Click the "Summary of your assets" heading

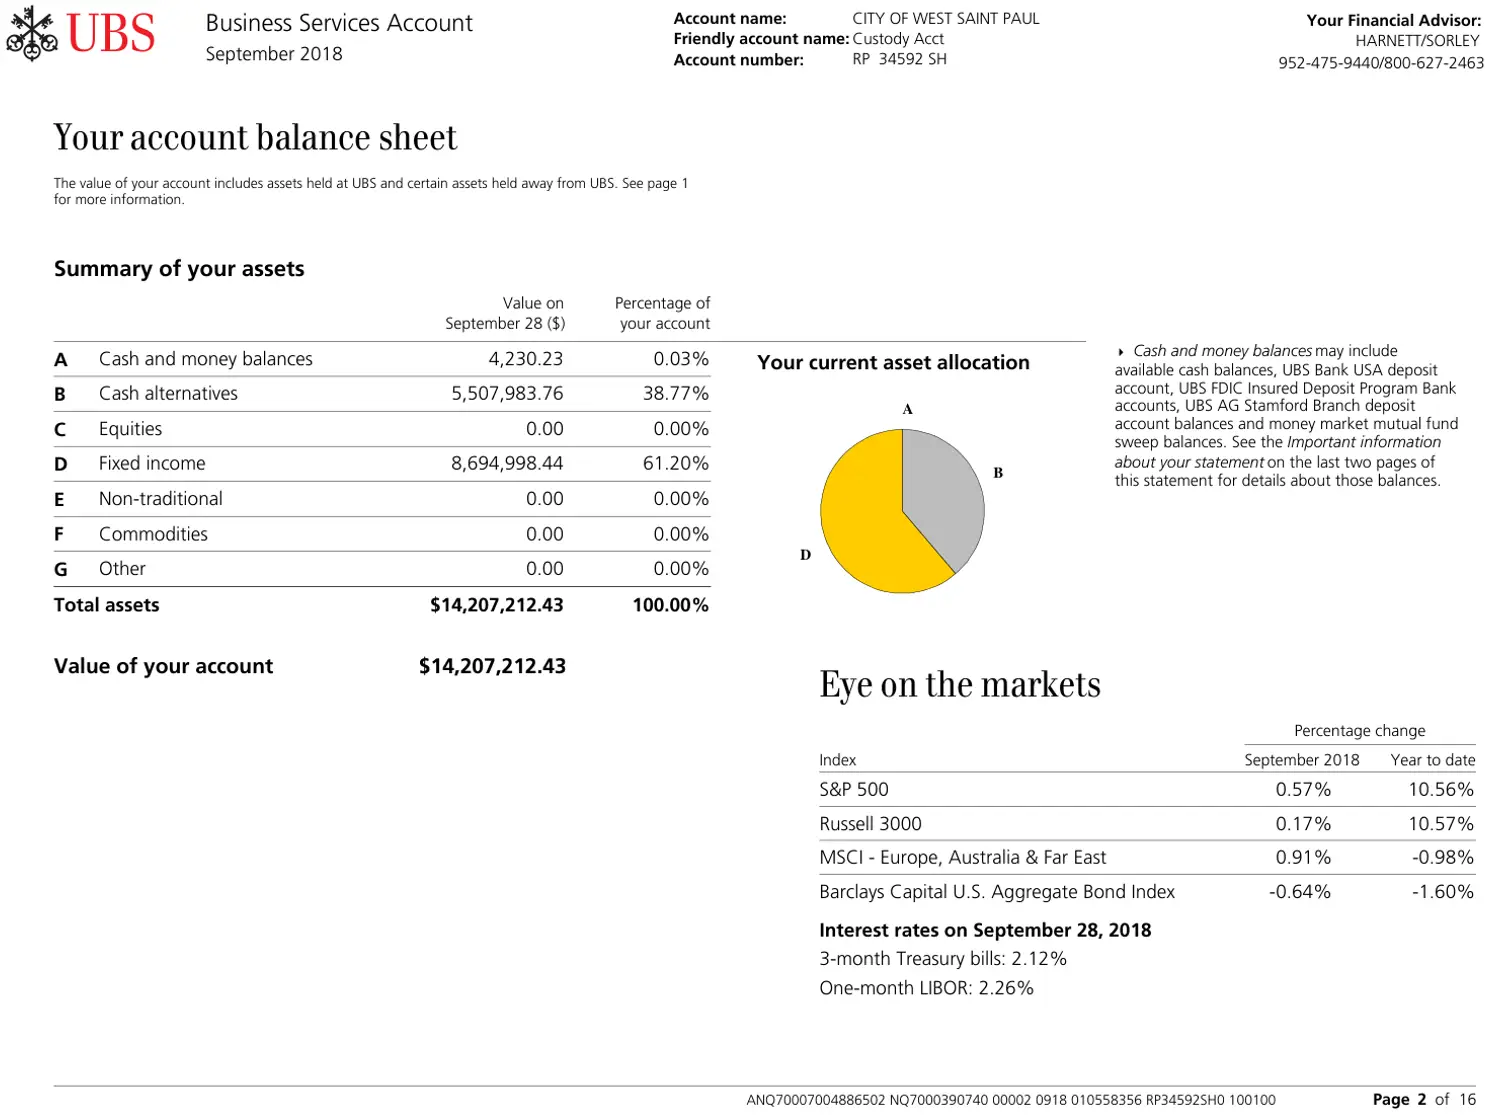point(179,269)
